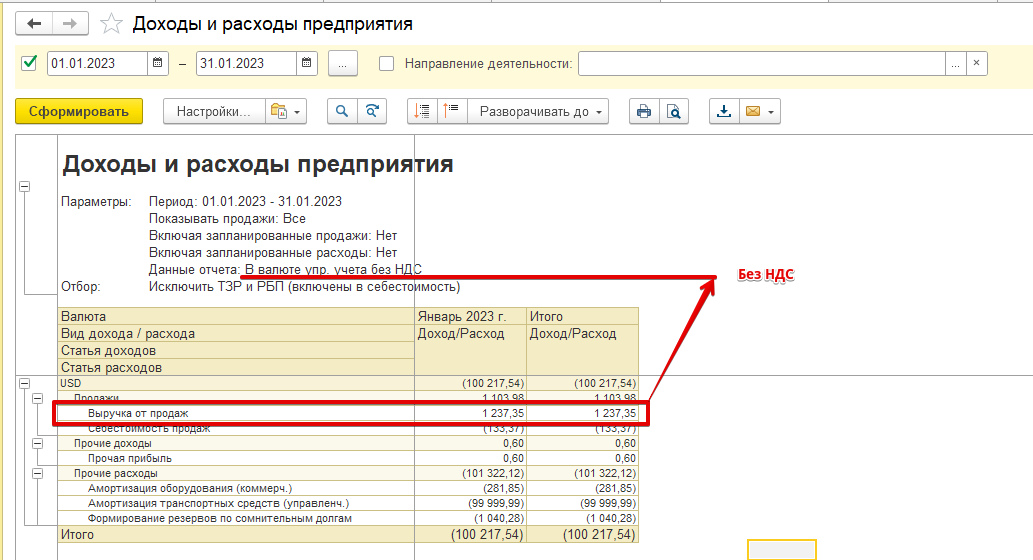Screen dimensions: 1033x560
Task: Open report variants dropdown next to Настройки
Action: 285,111
